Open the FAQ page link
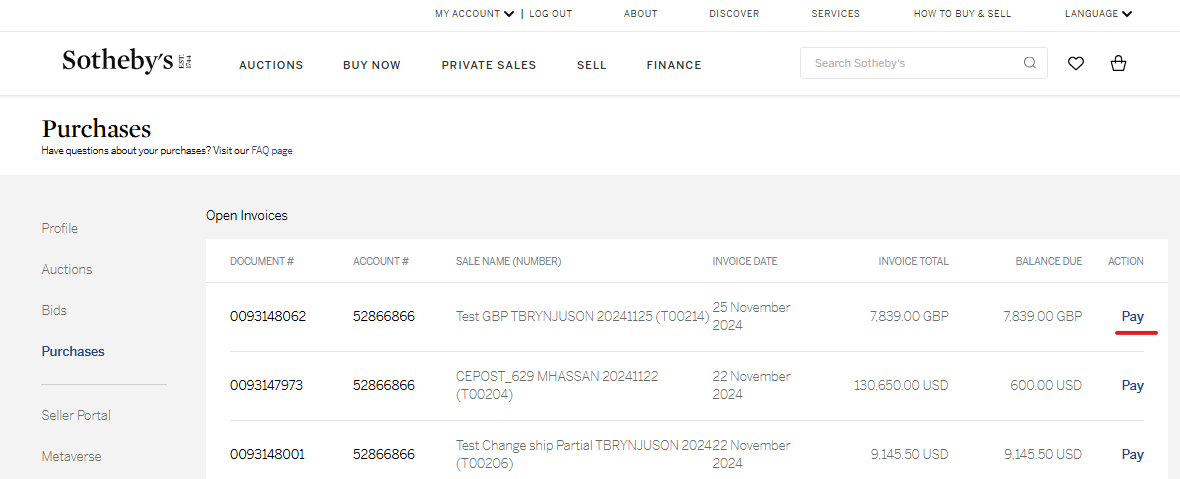 pos(272,150)
